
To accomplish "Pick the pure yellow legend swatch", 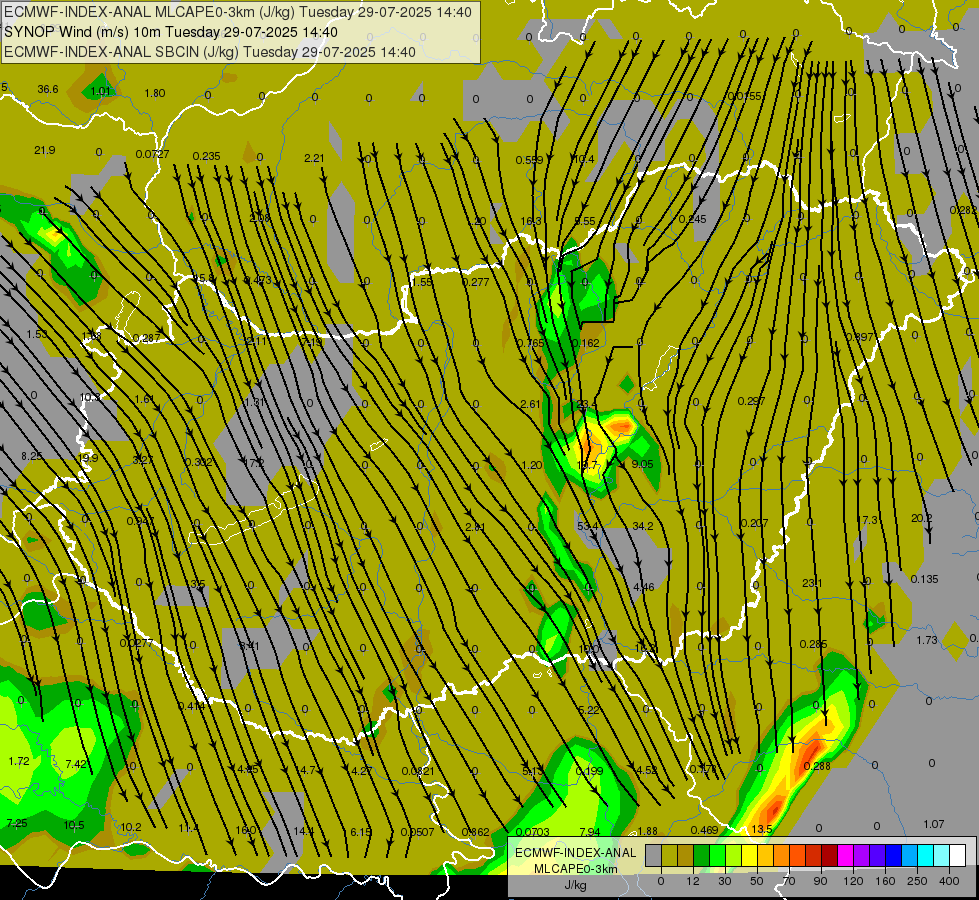I will (749, 856).
